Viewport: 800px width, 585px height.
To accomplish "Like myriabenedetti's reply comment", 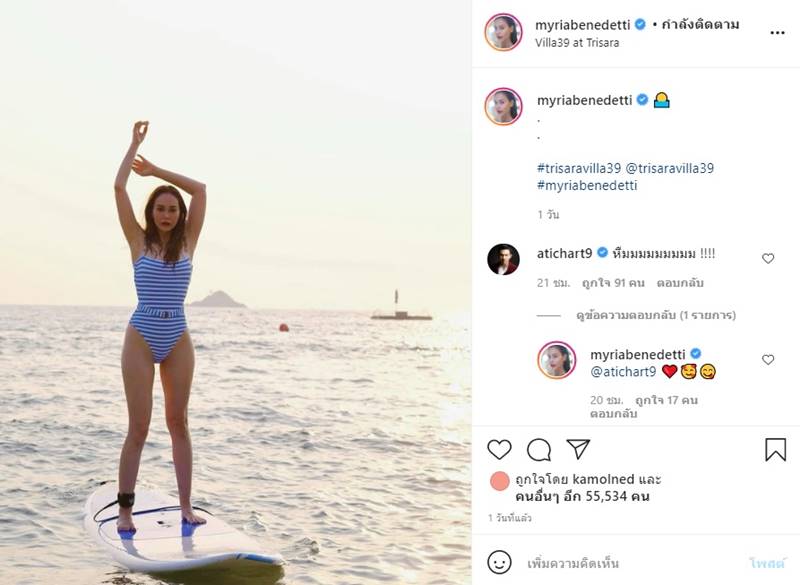I will point(768,359).
